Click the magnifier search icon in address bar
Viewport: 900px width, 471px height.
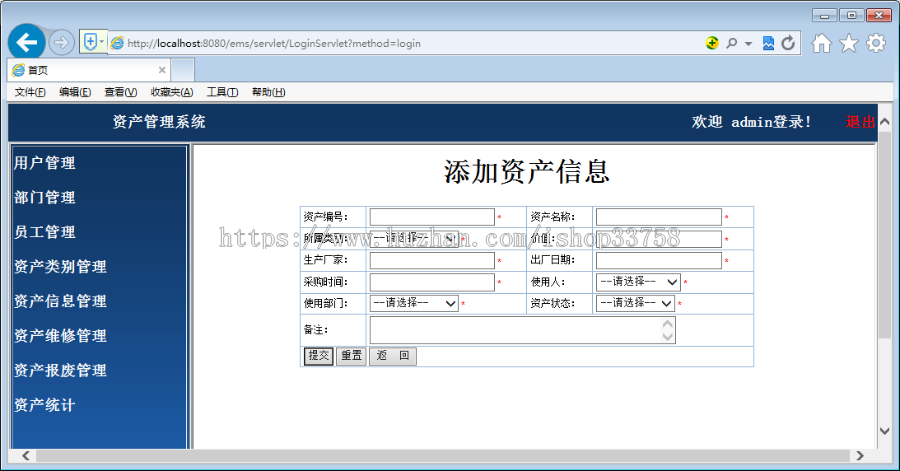731,43
